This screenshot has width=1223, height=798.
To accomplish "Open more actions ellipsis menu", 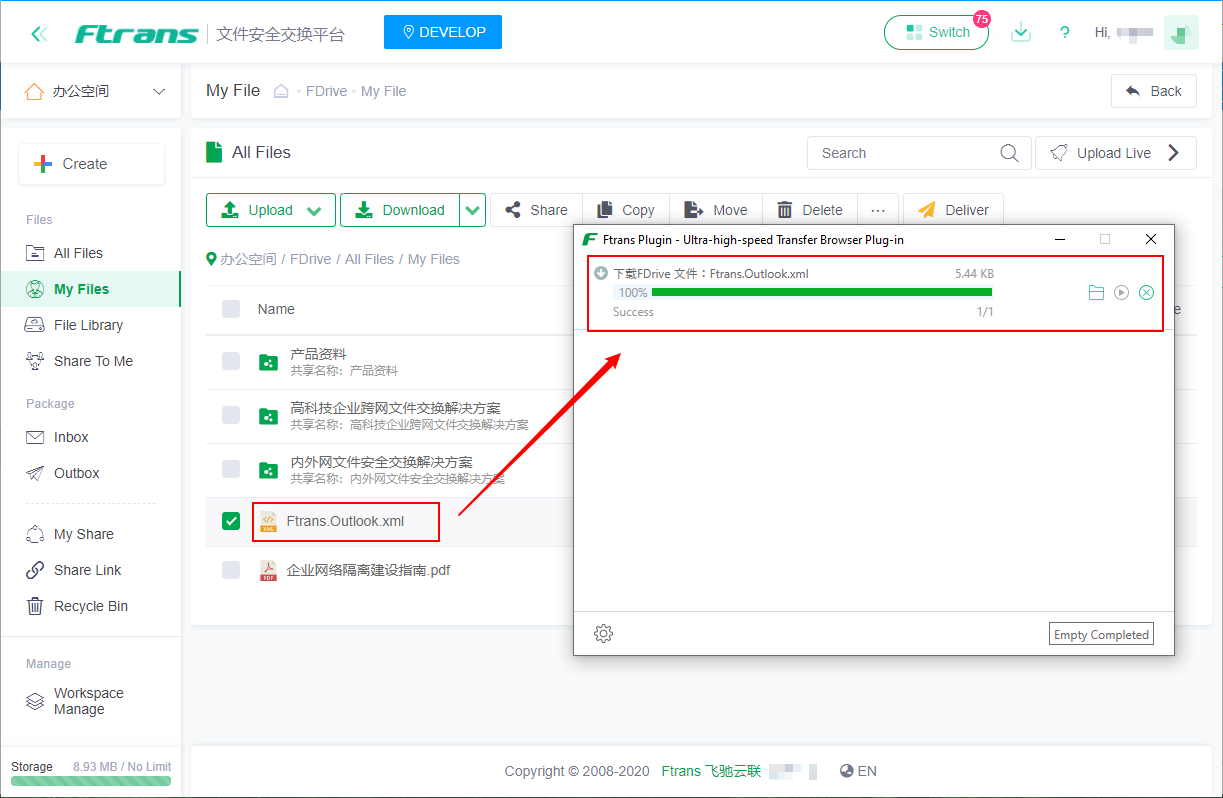I will click(878, 210).
